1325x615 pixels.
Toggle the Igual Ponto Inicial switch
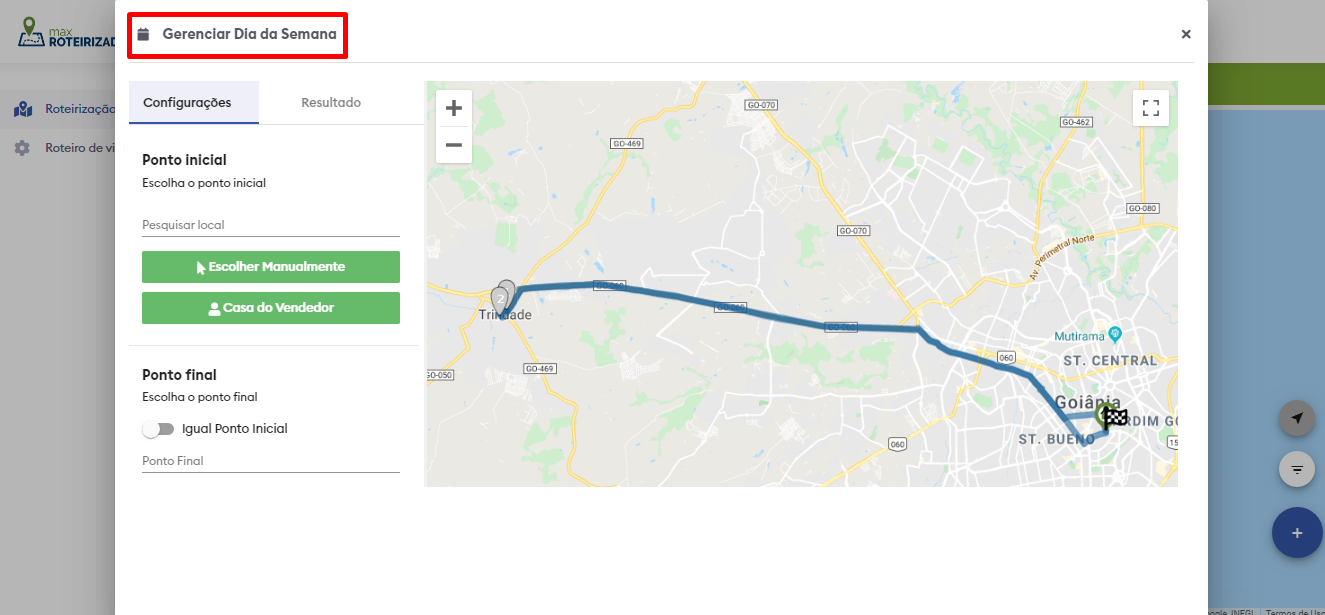(158, 429)
